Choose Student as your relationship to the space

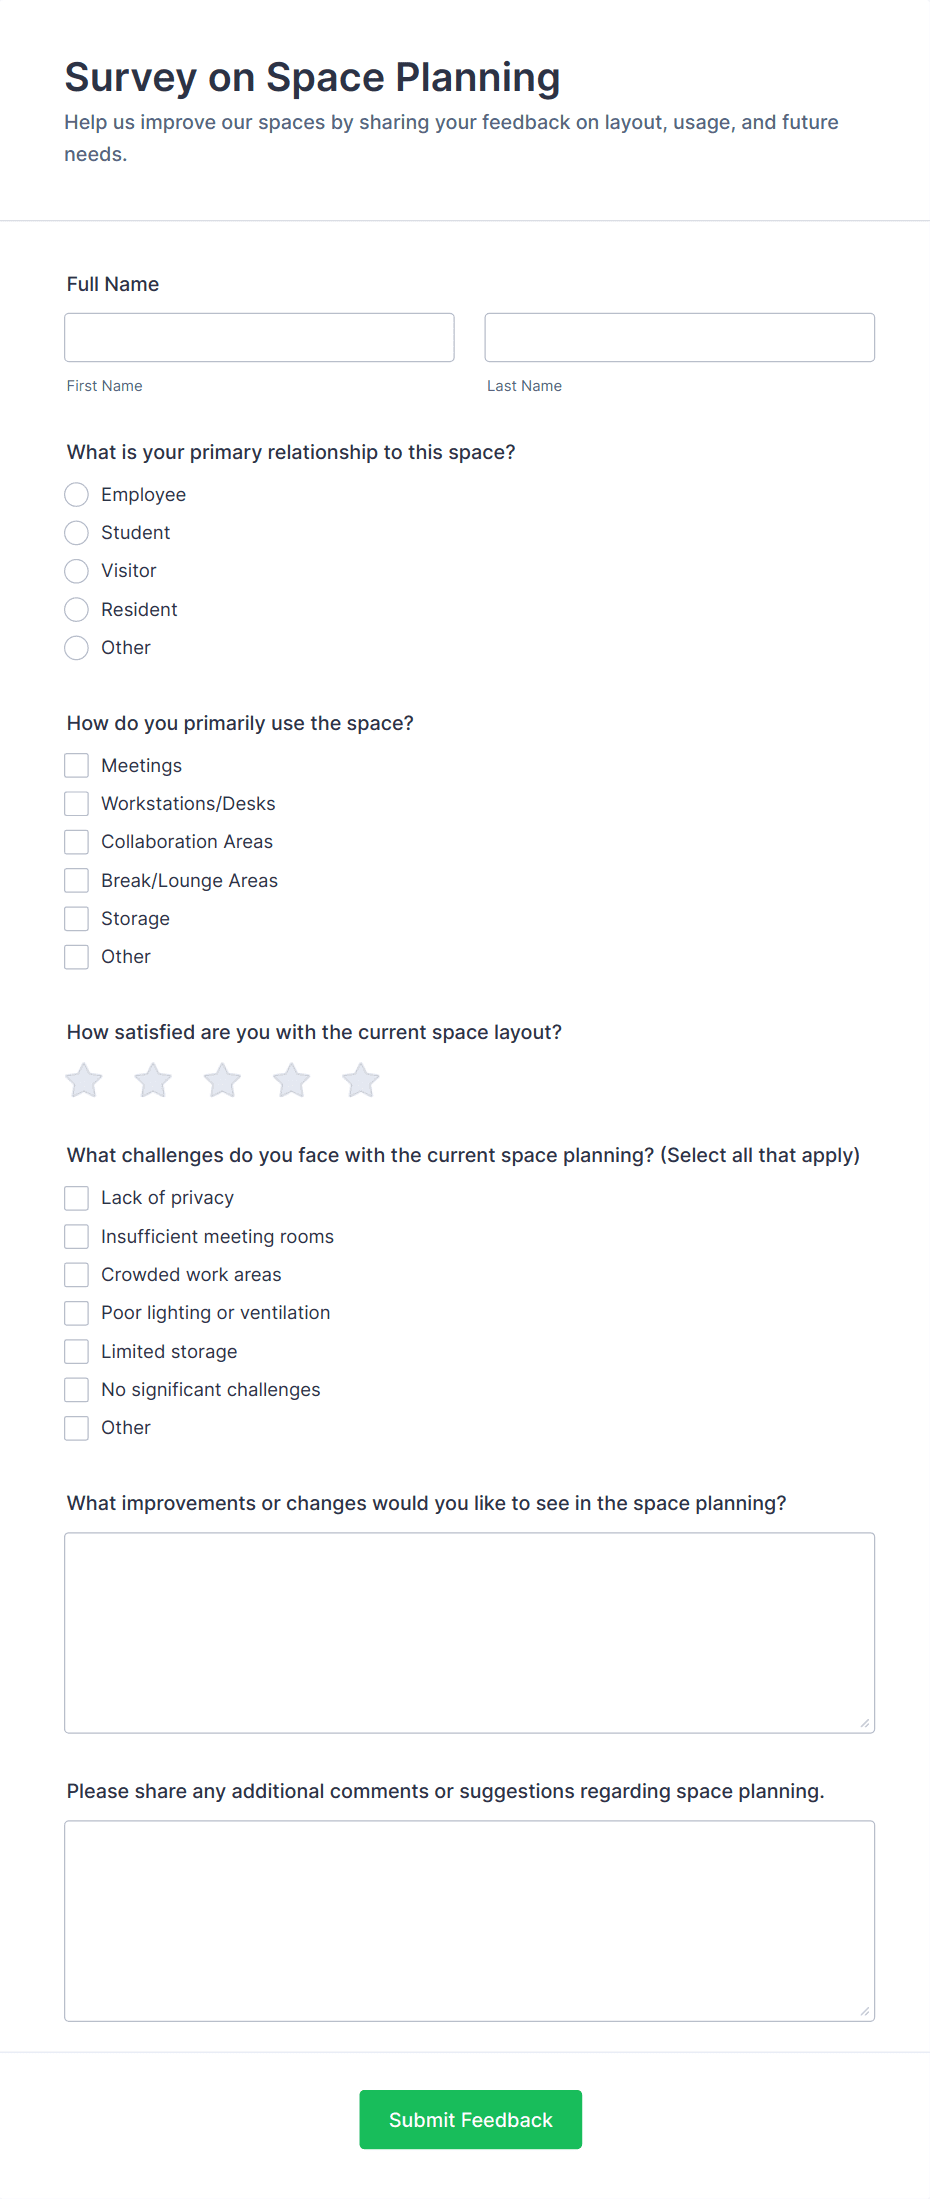pyautogui.click(x=76, y=532)
